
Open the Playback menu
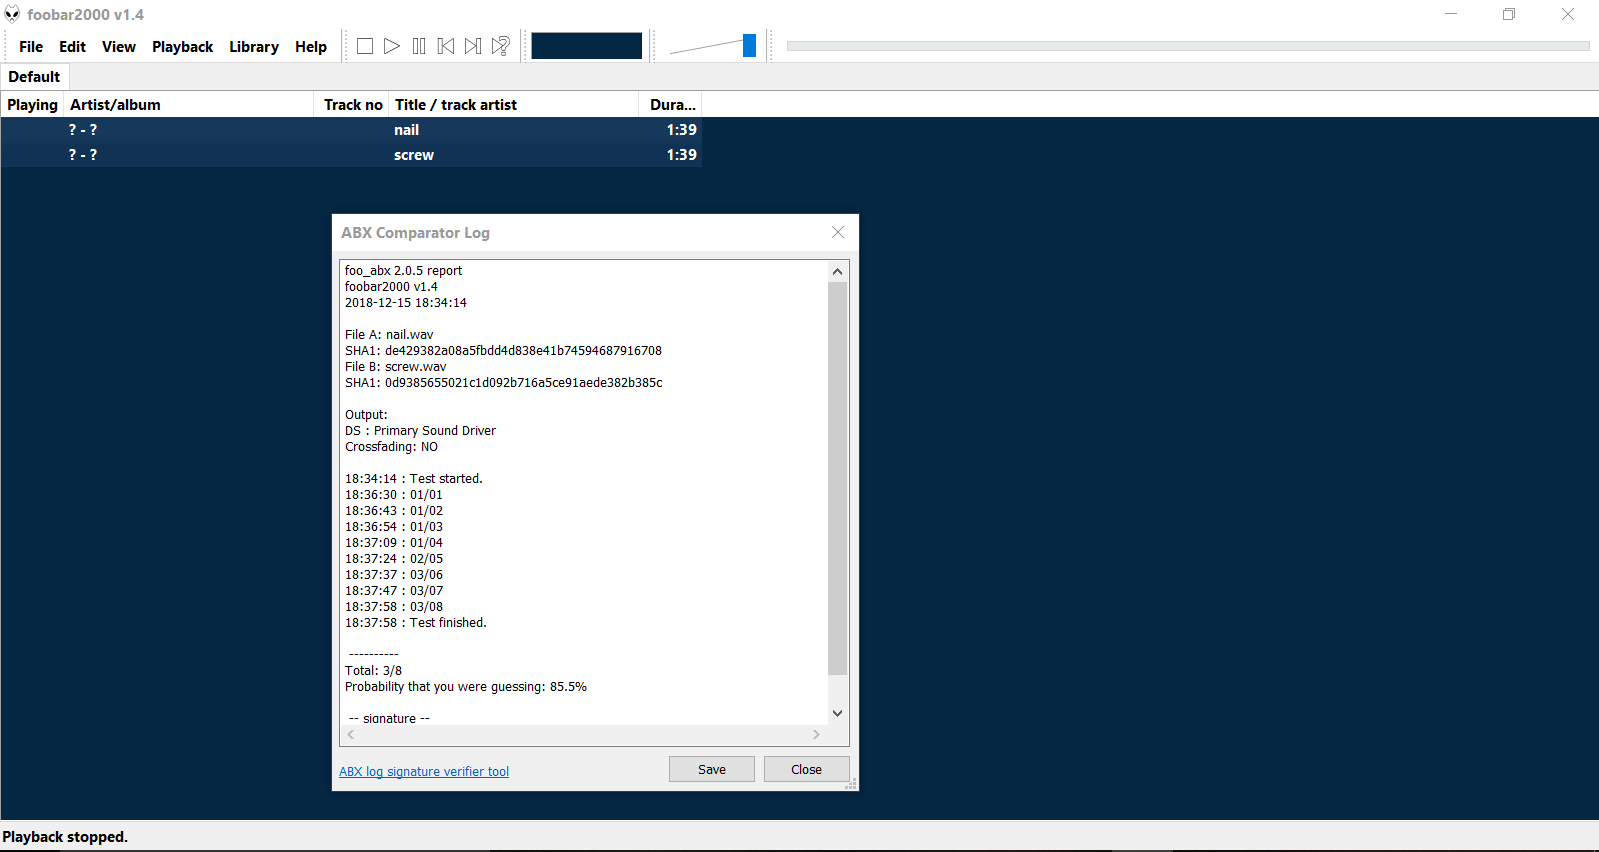pyautogui.click(x=182, y=47)
